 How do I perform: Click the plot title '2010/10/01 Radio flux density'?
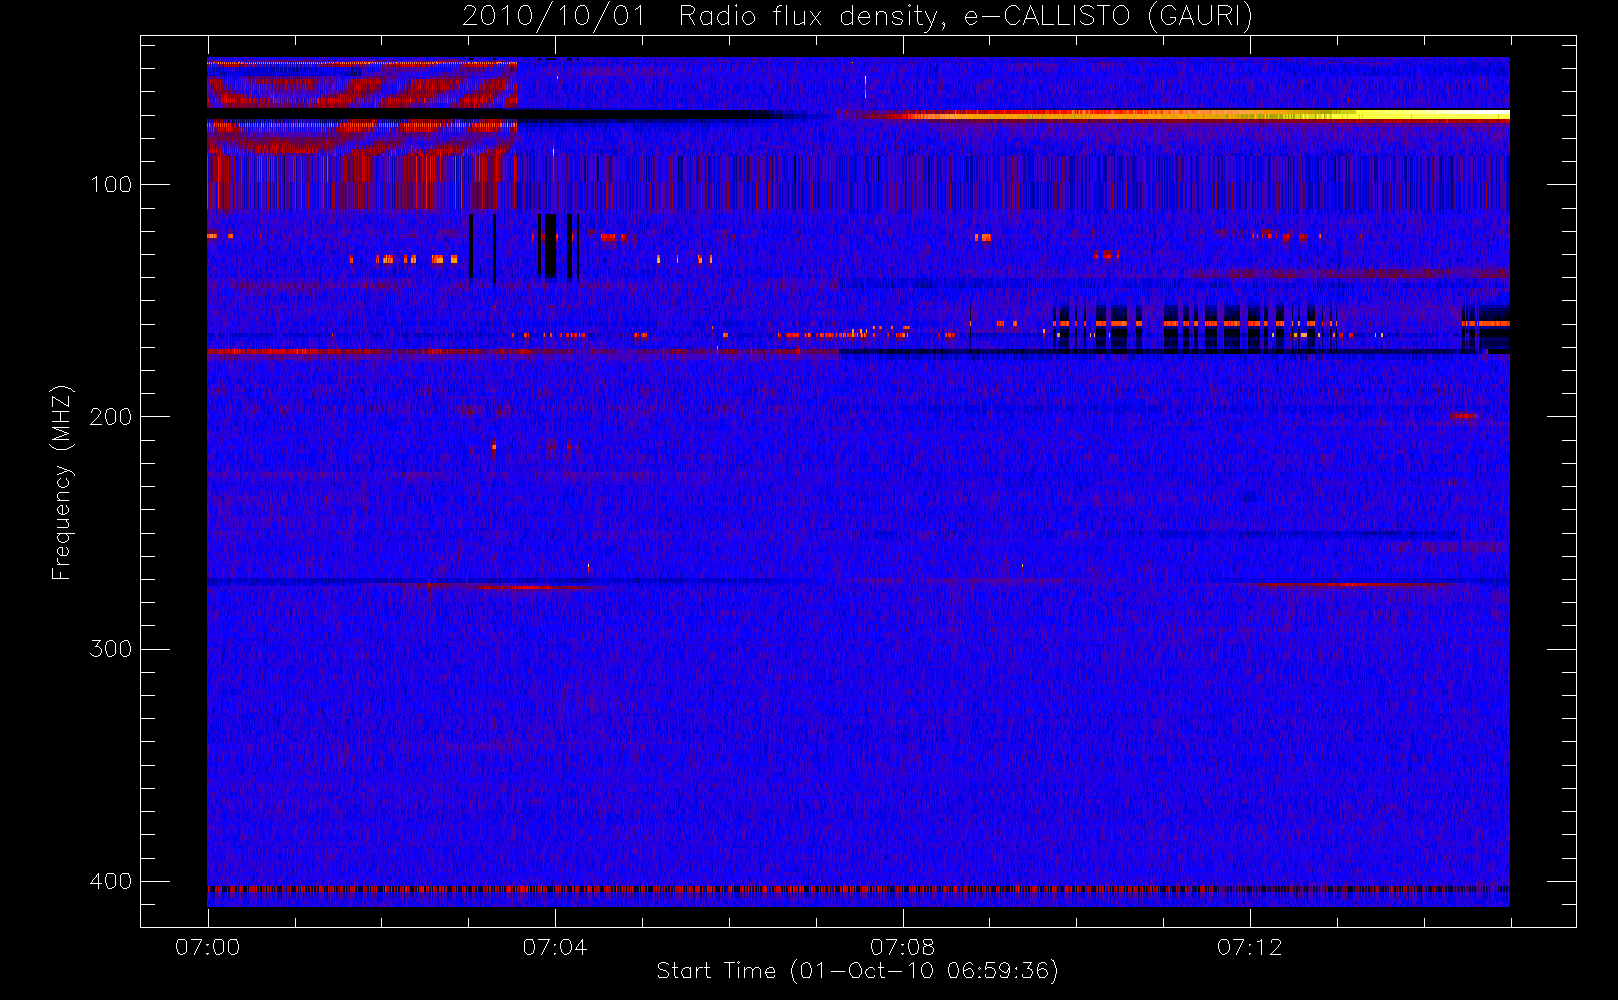click(857, 17)
